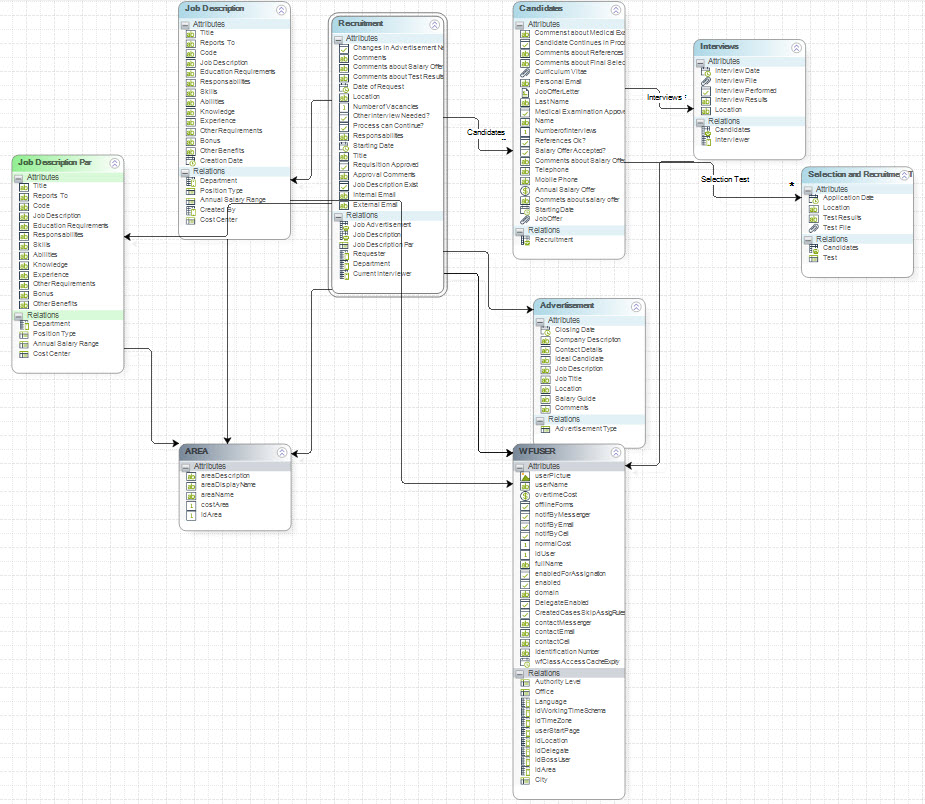Click the Number of Vacancies integer icon
The height and width of the screenshot is (804, 925).
click(x=343, y=106)
